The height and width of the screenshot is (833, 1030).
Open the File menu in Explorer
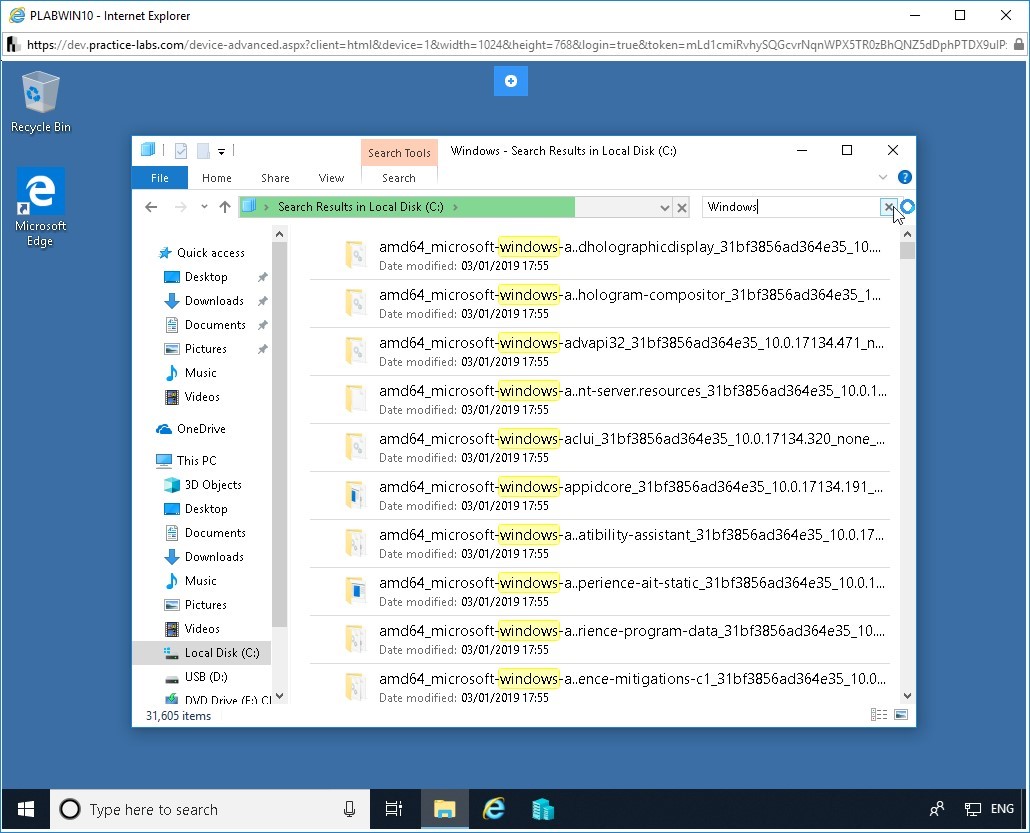[x=160, y=178]
